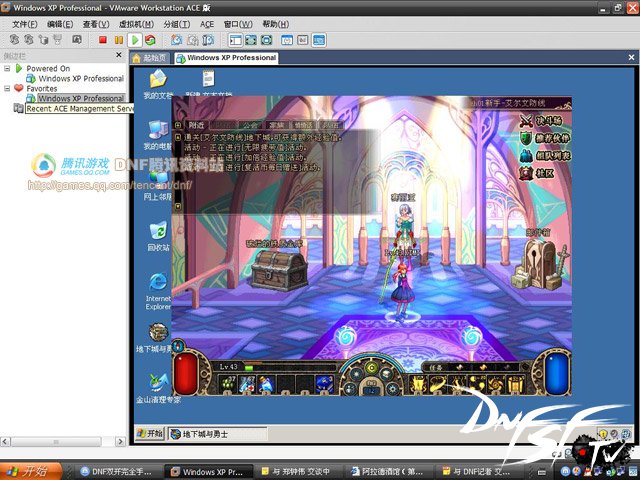Close the sidebar panel with X

point(122,57)
